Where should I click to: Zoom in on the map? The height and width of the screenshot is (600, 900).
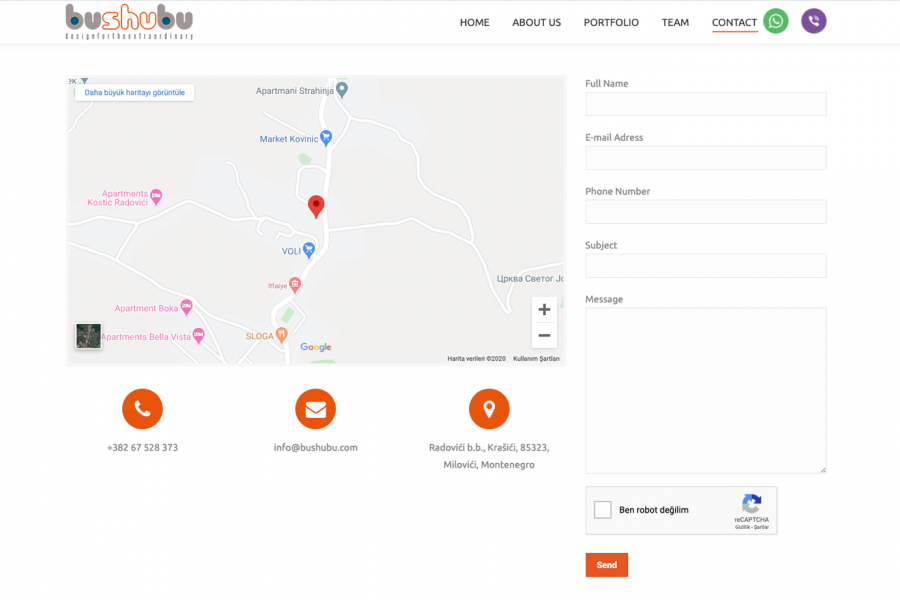[544, 309]
